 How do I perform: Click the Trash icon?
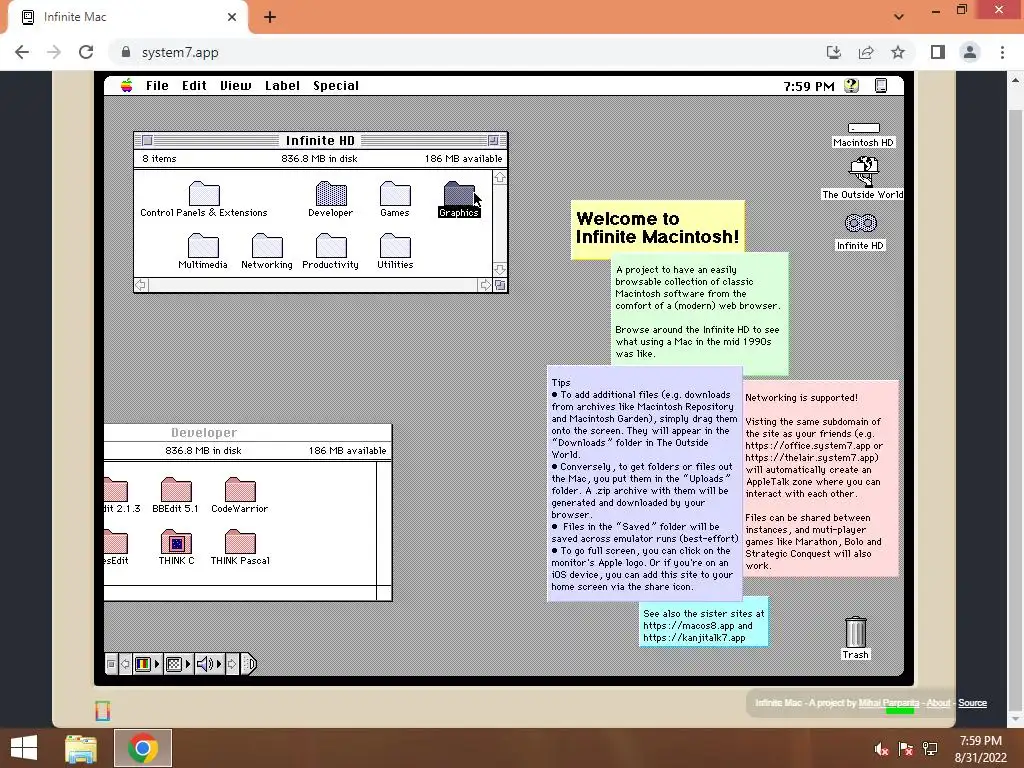[x=856, y=632]
